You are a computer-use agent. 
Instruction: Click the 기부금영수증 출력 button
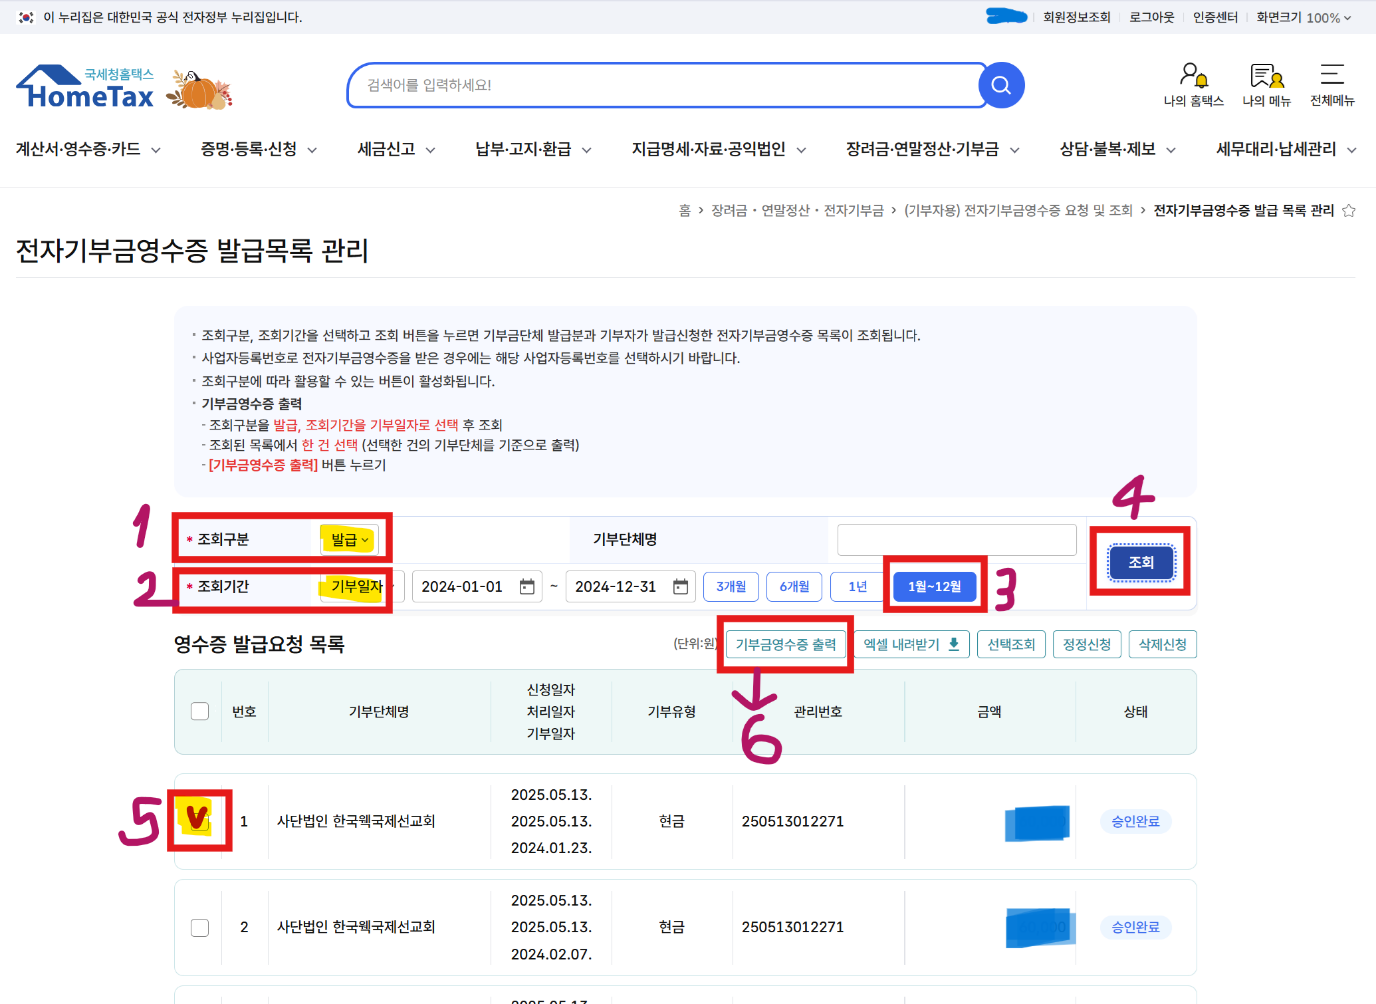point(785,644)
